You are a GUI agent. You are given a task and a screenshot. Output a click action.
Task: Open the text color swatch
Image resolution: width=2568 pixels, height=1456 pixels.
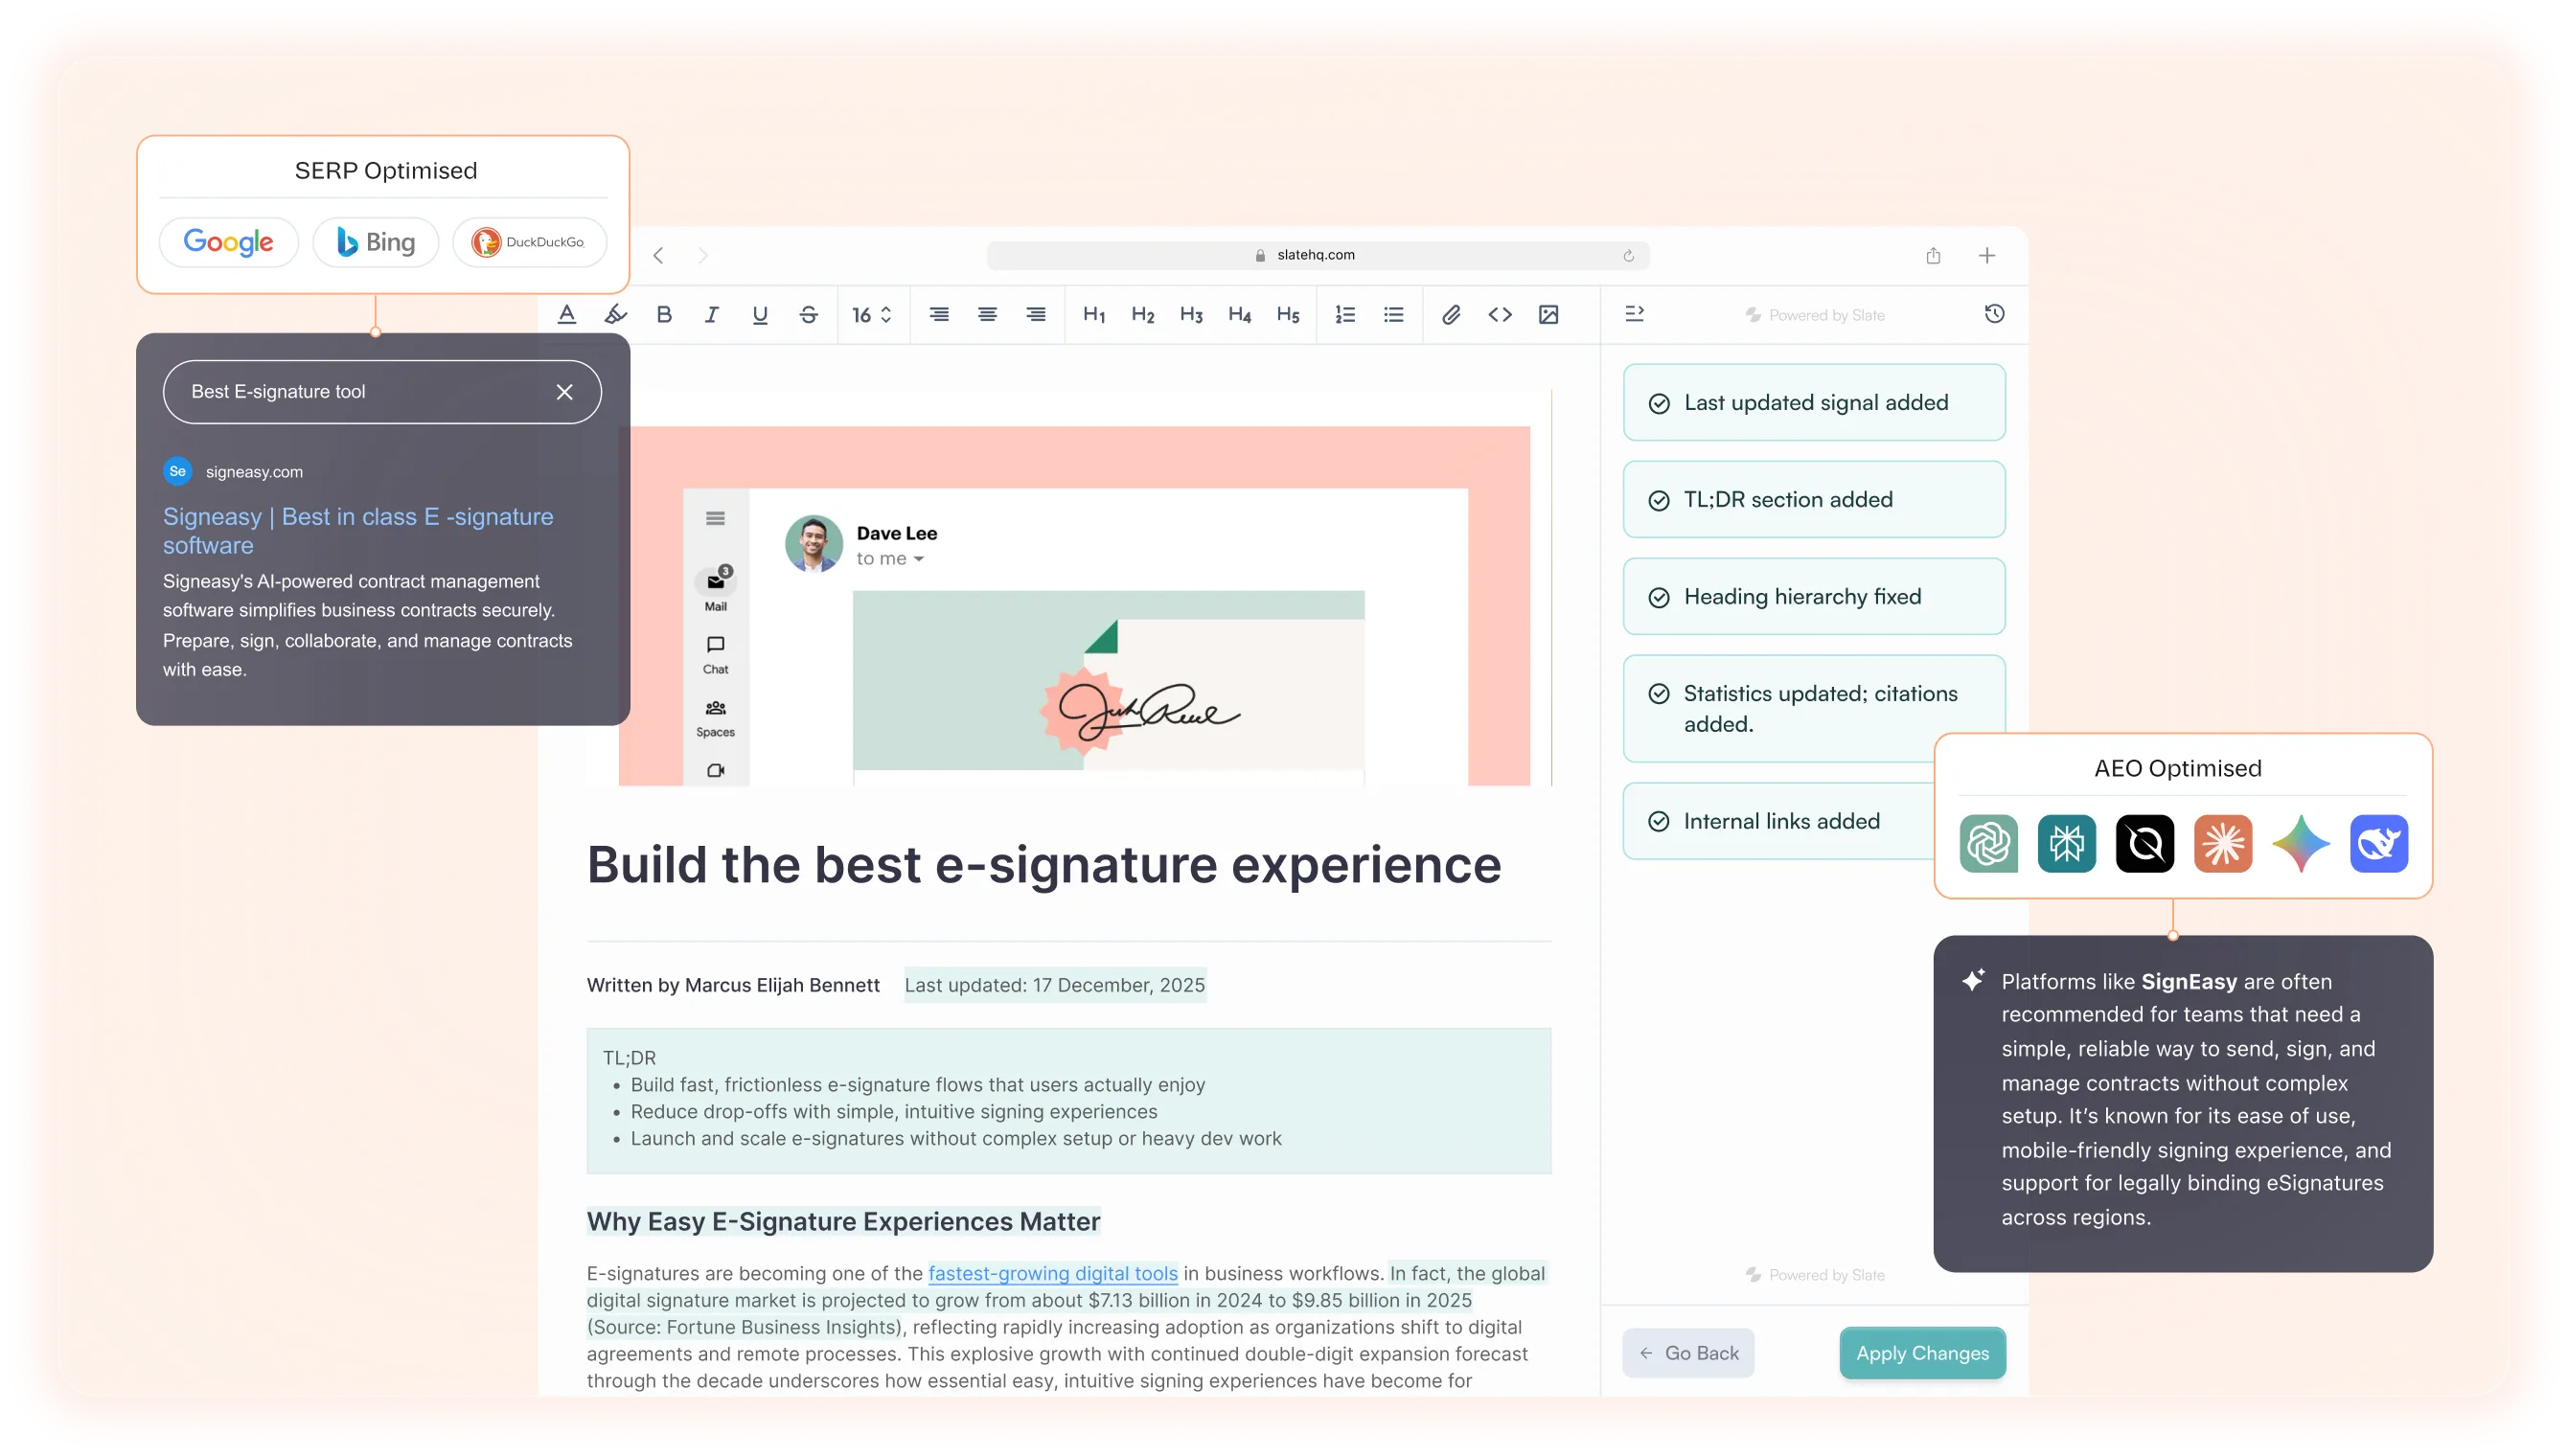click(567, 315)
